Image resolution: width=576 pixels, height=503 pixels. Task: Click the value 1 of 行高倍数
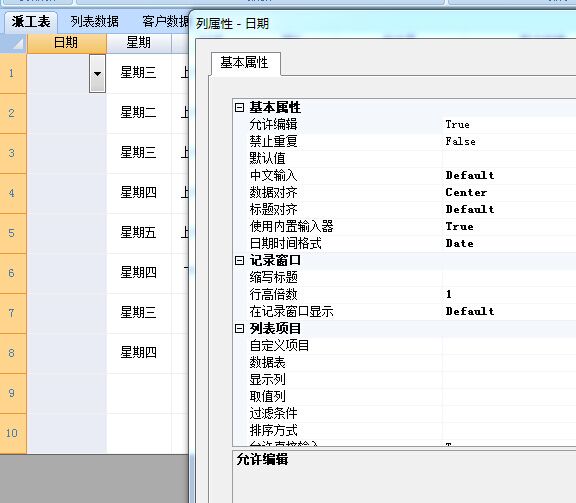pos(449,294)
